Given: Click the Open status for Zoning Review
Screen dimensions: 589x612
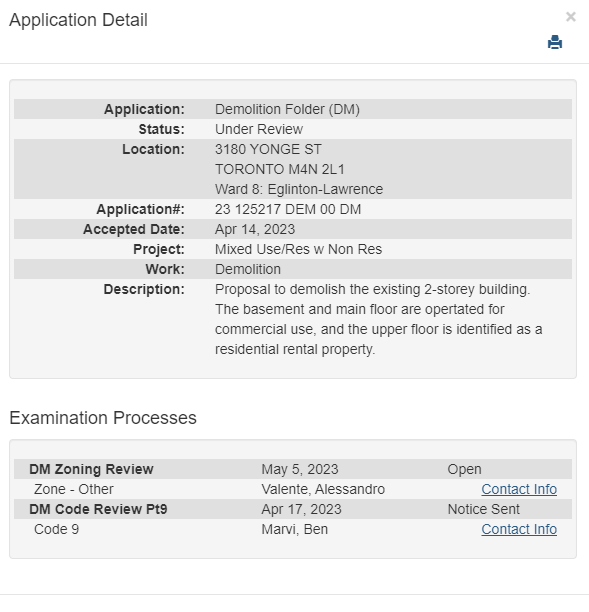Looking at the screenshot, I should coord(464,469).
